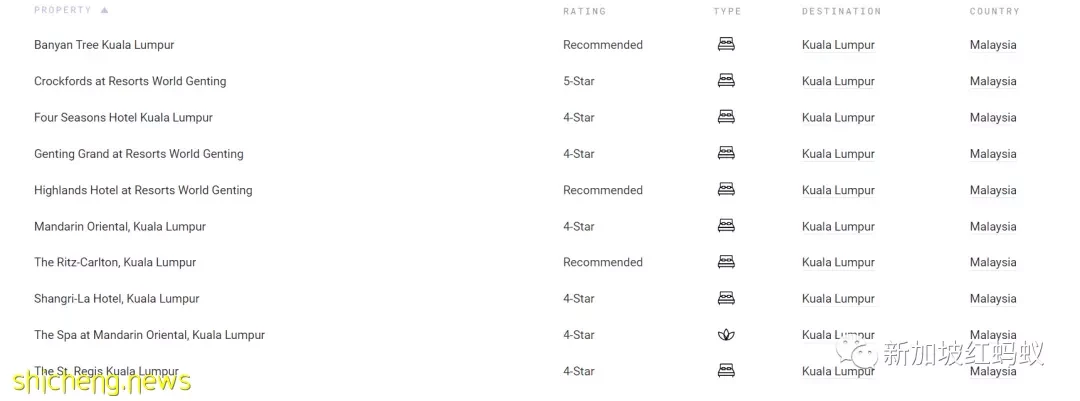This screenshot has height=401, width=1080.
Task: Click the bed icon for Banyan Tree Kuala Lumpur
Action: pyautogui.click(x=726, y=45)
